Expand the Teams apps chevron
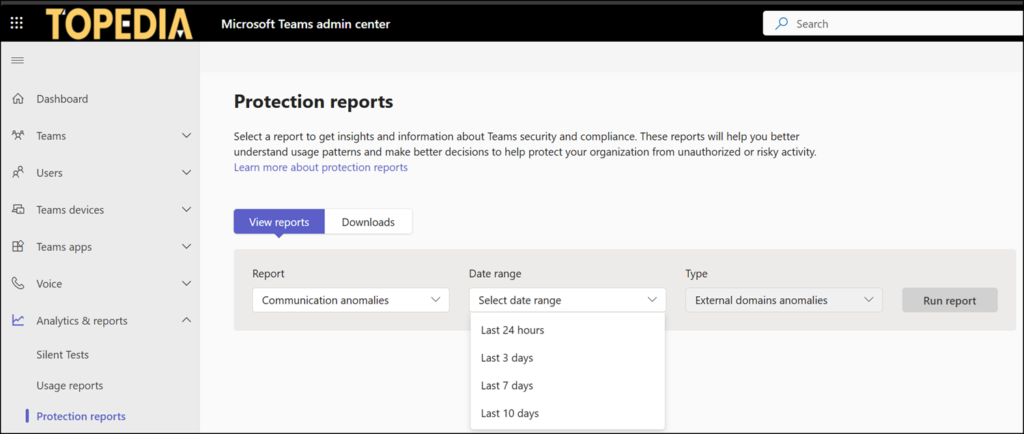 tap(186, 247)
